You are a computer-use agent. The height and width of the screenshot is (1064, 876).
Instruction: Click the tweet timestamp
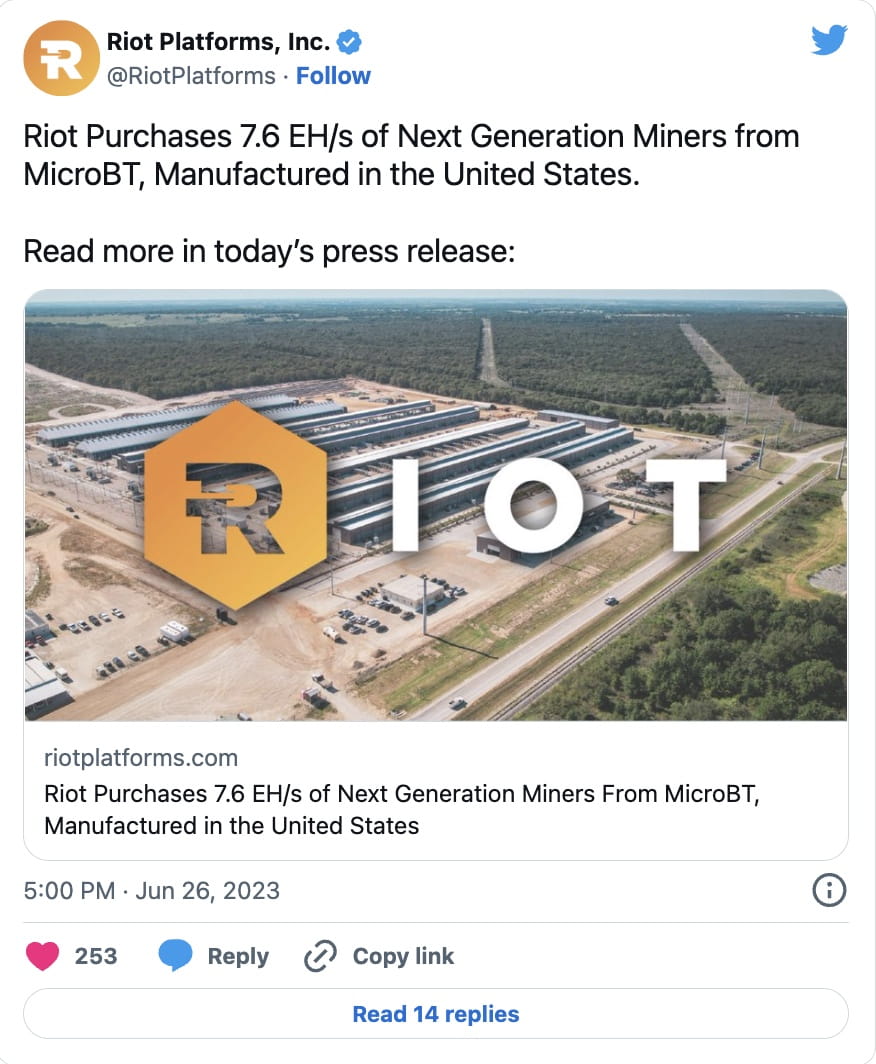[150, 891]
